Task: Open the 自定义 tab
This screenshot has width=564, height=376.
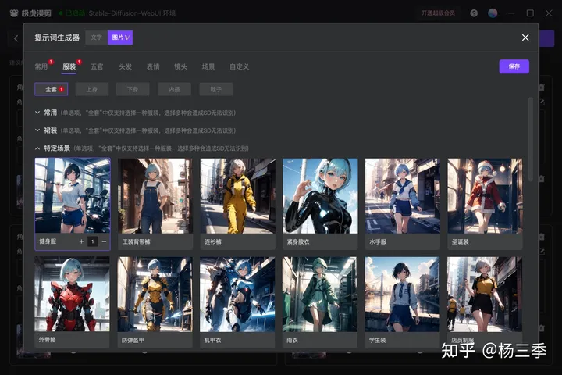Action: pos(239,67)
